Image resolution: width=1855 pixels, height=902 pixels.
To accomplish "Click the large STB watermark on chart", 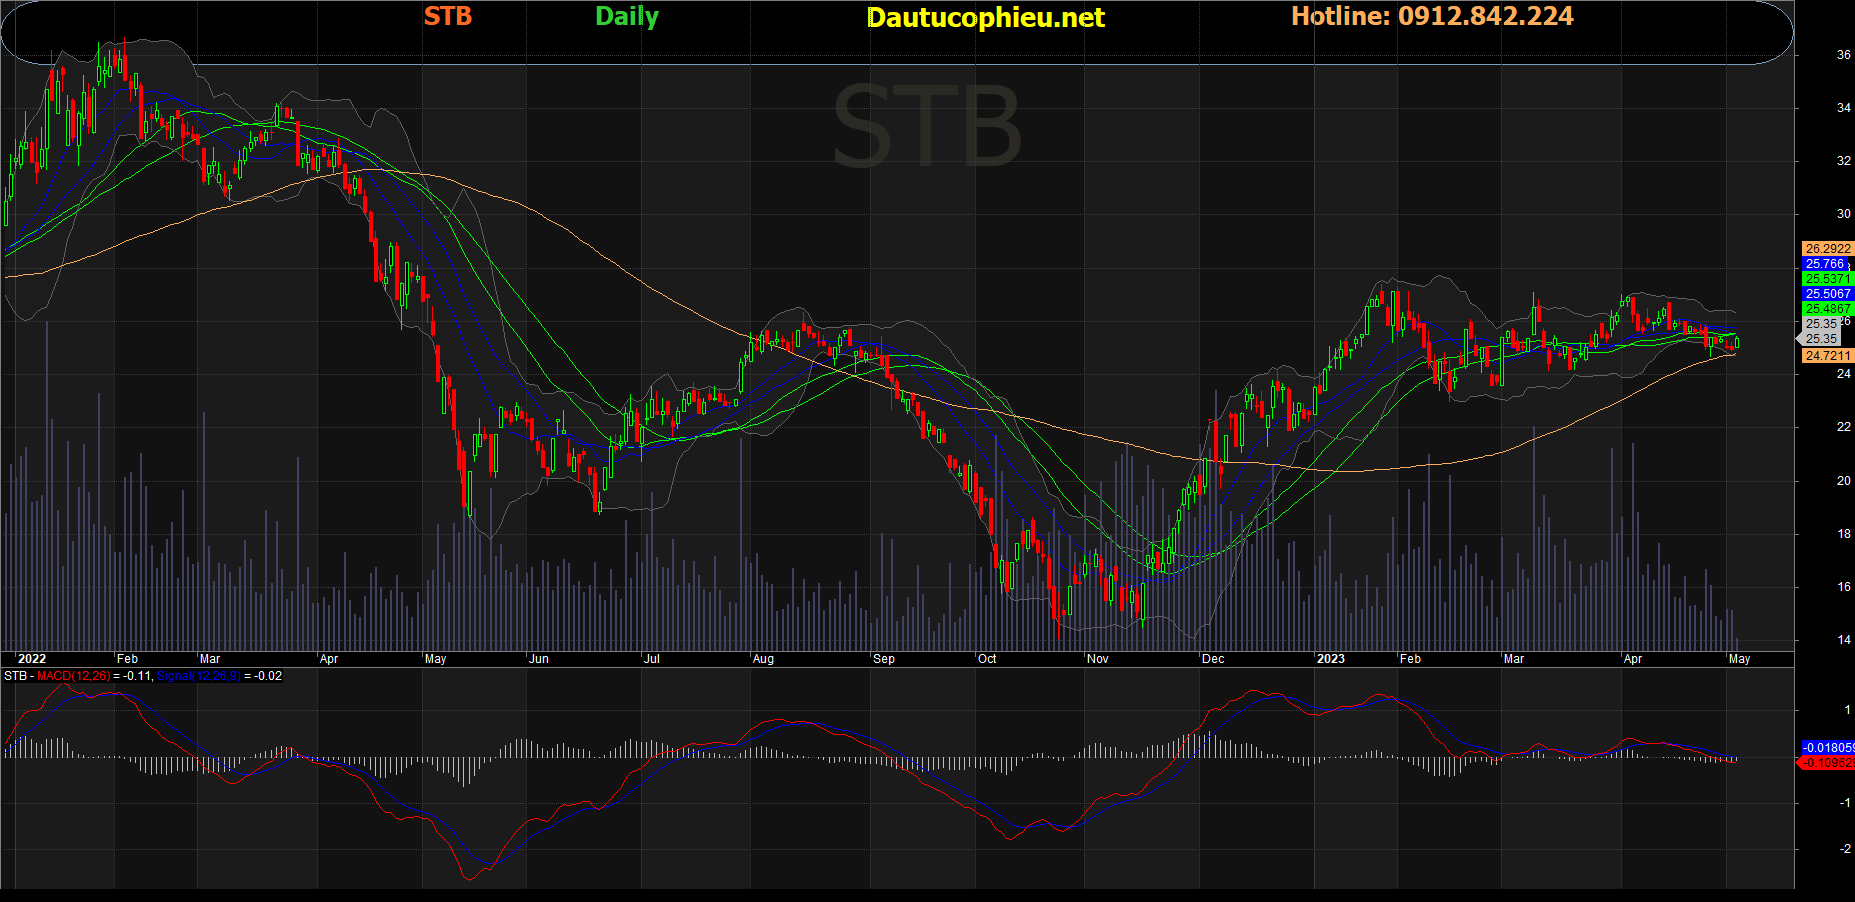I will tap(926, 128).
